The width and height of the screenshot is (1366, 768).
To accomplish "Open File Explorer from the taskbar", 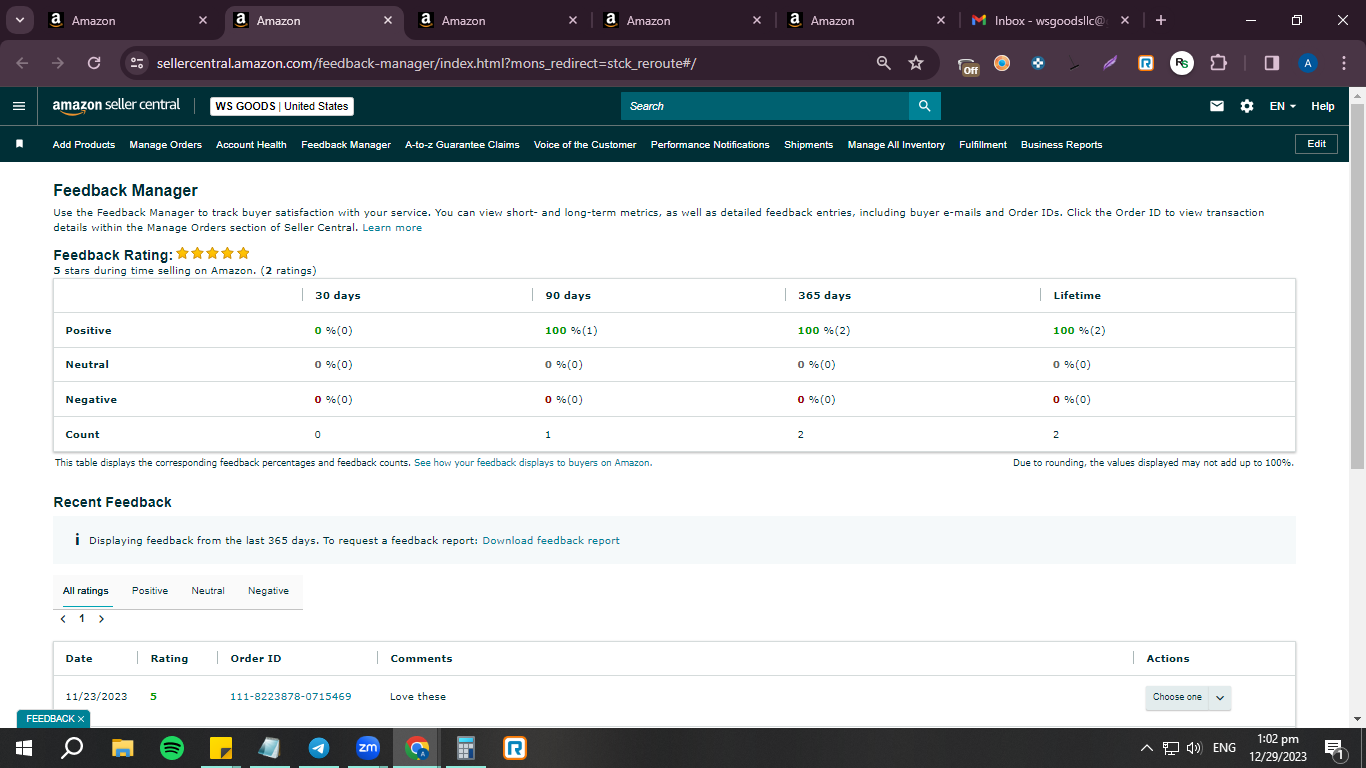I will (x=122, y=747).
